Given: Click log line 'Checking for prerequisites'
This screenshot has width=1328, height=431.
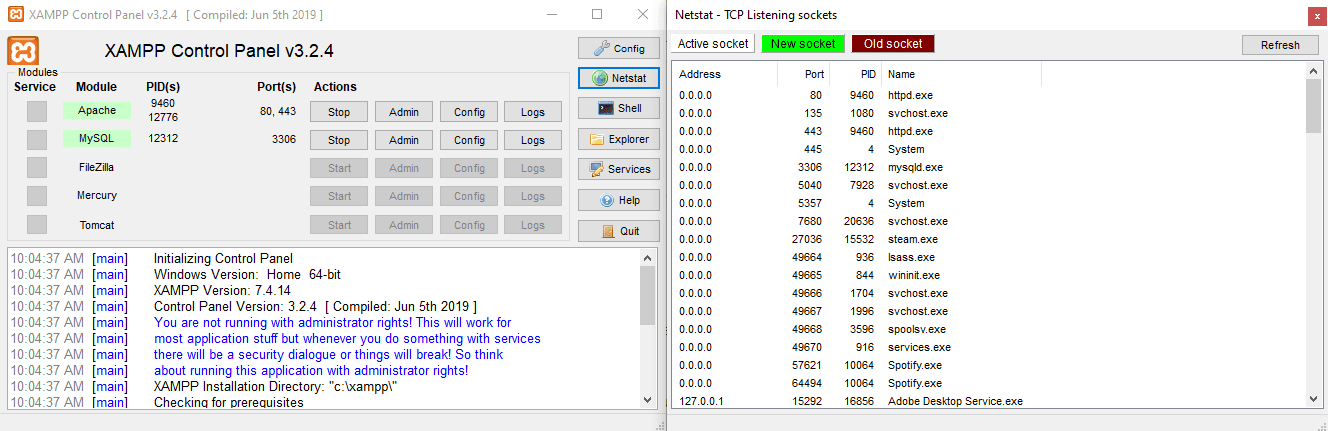Looking at the screenshot, I should click(x=228, y=402).
